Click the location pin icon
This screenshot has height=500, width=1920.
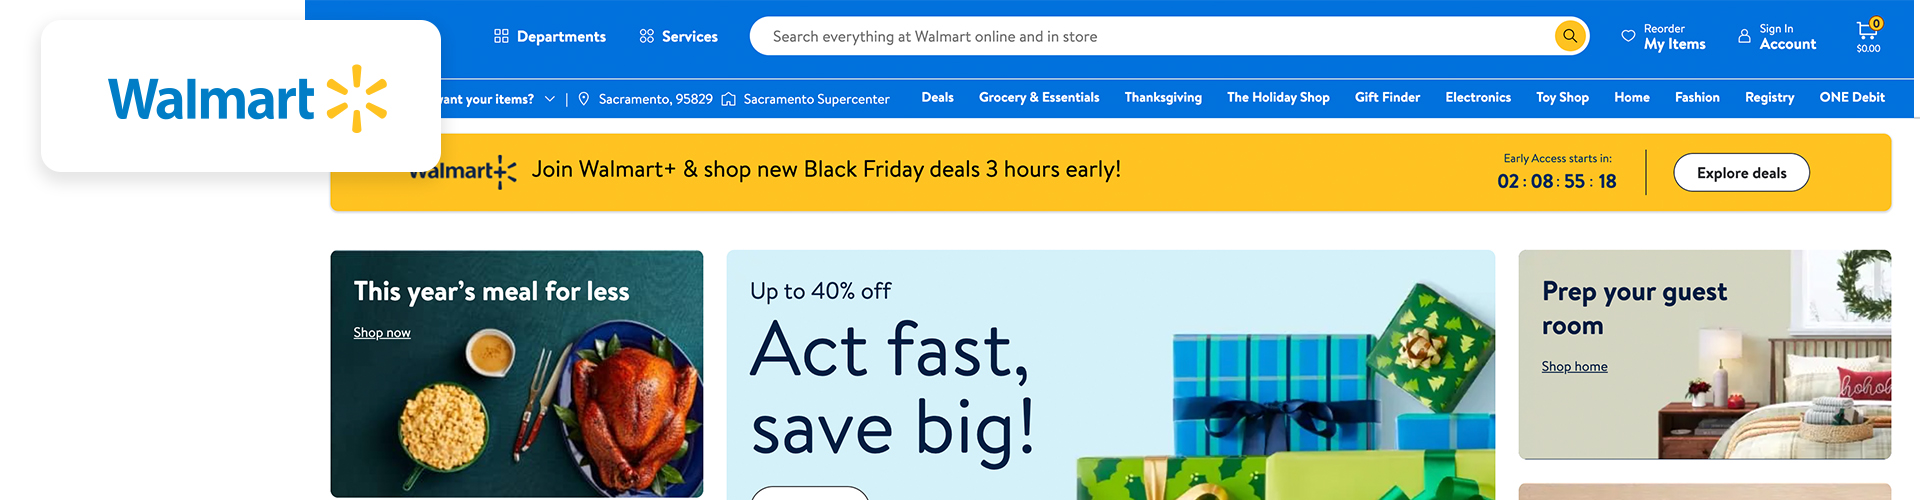pyautogui.click(x=584, y=99)
